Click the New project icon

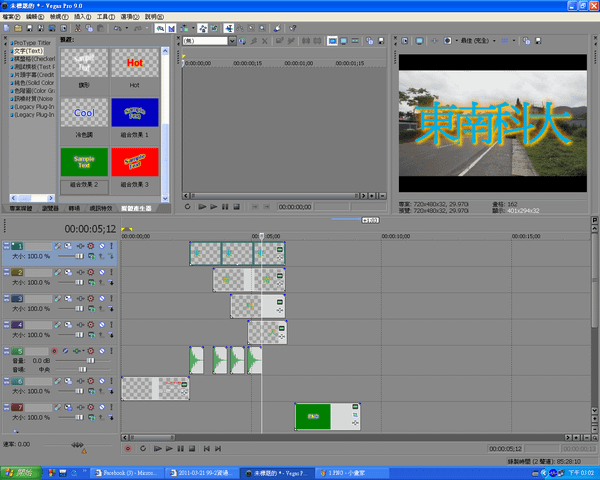click(7, 28)
